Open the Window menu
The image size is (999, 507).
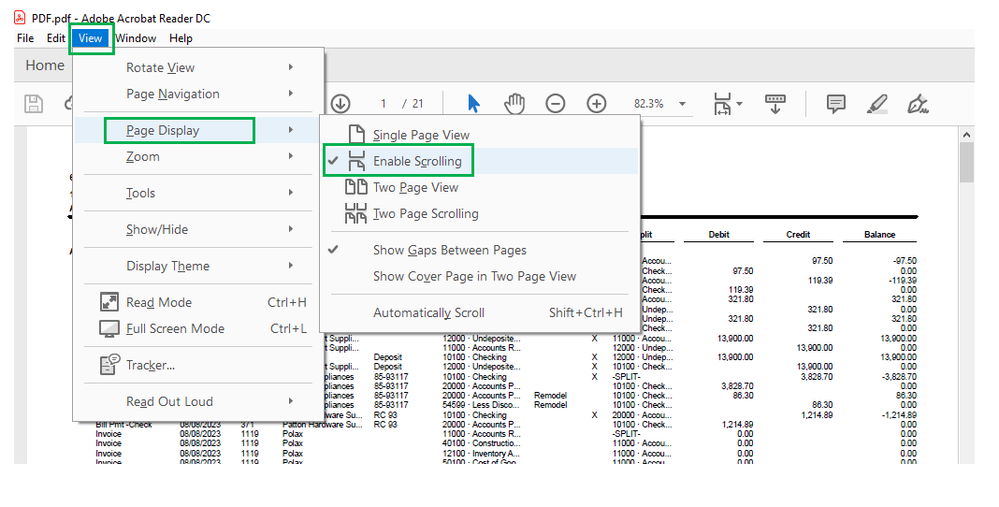pos(135,38)
